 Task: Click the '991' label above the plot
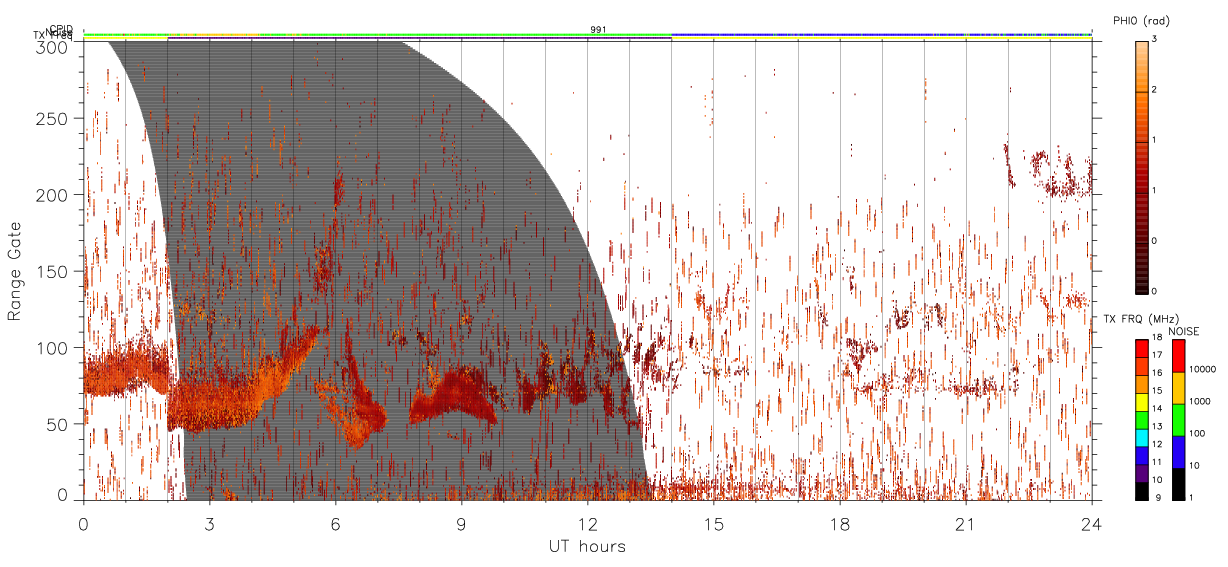(x=598, y=30)
